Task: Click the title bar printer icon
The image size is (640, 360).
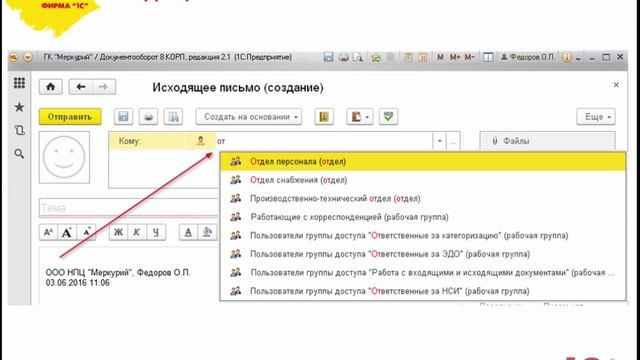Action: click(x=344, y=58)
